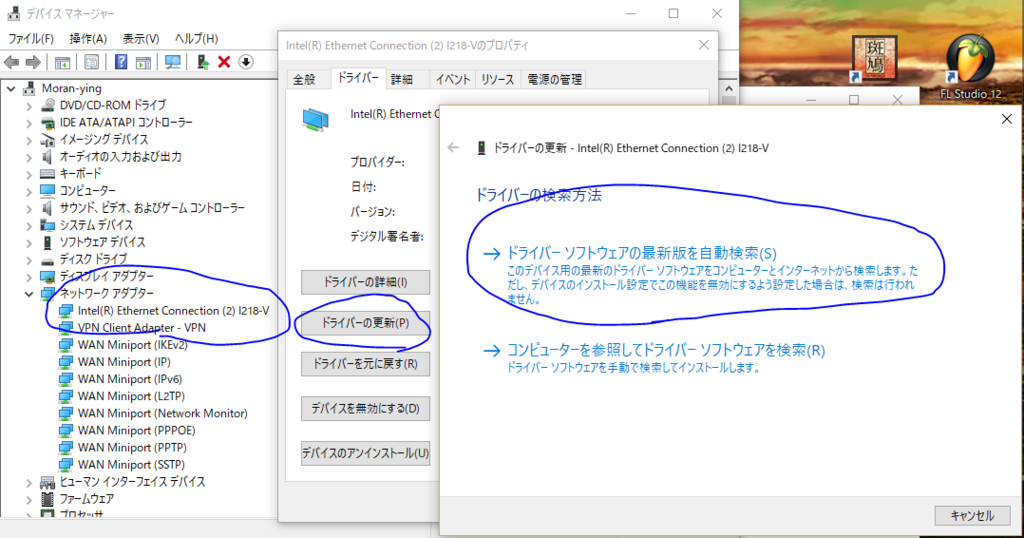Switch to the 詳細 tab

click(402, 80)
